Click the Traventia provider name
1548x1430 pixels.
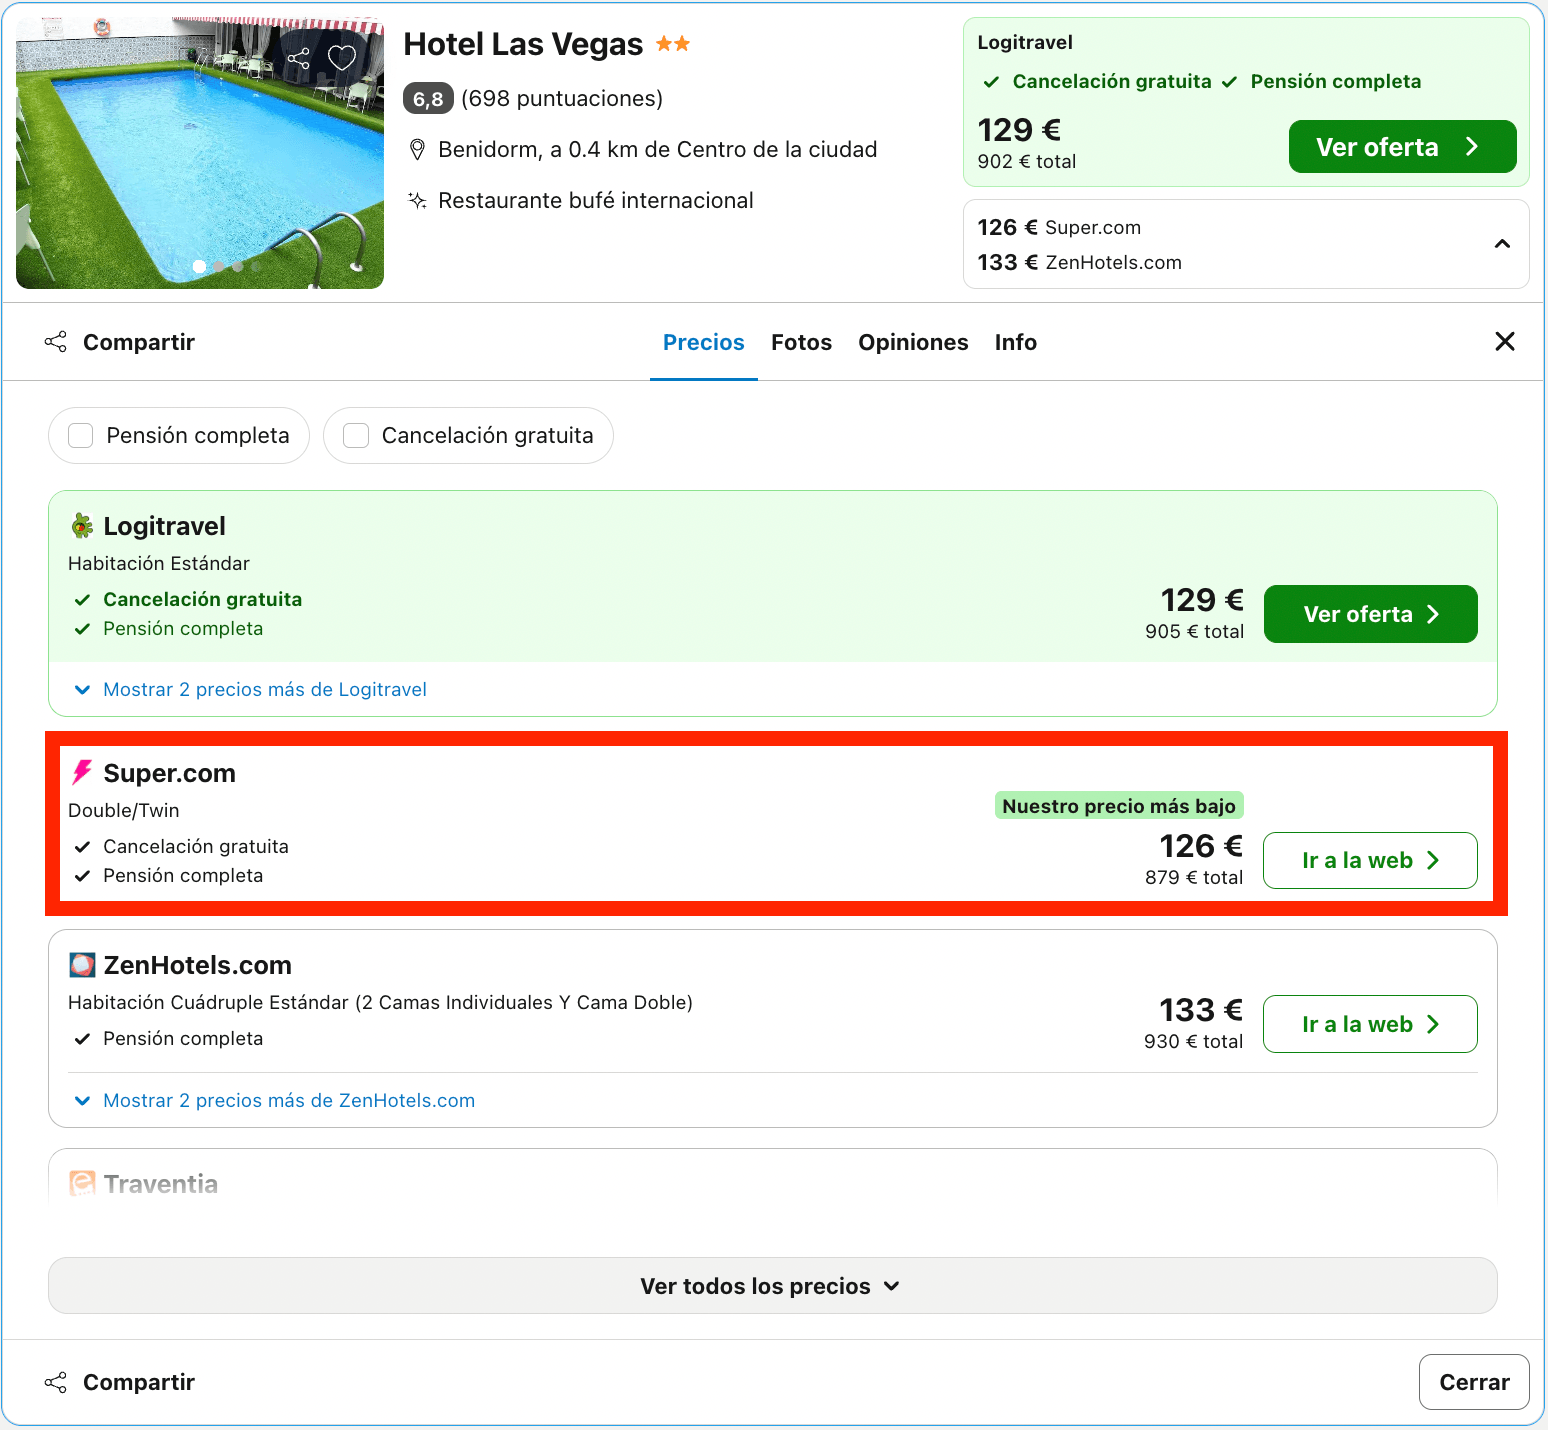[161, 1184]
